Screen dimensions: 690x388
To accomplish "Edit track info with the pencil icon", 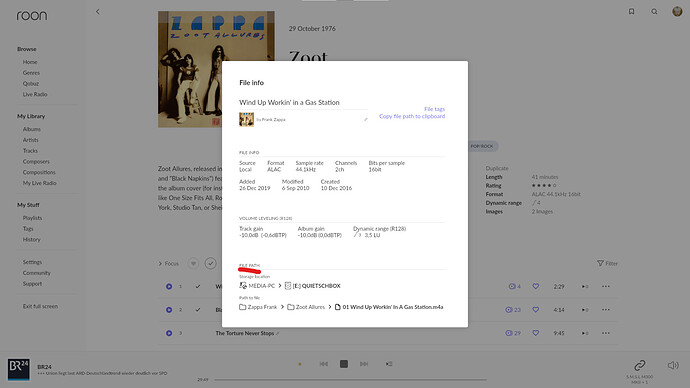I will (x=366, y=119).
